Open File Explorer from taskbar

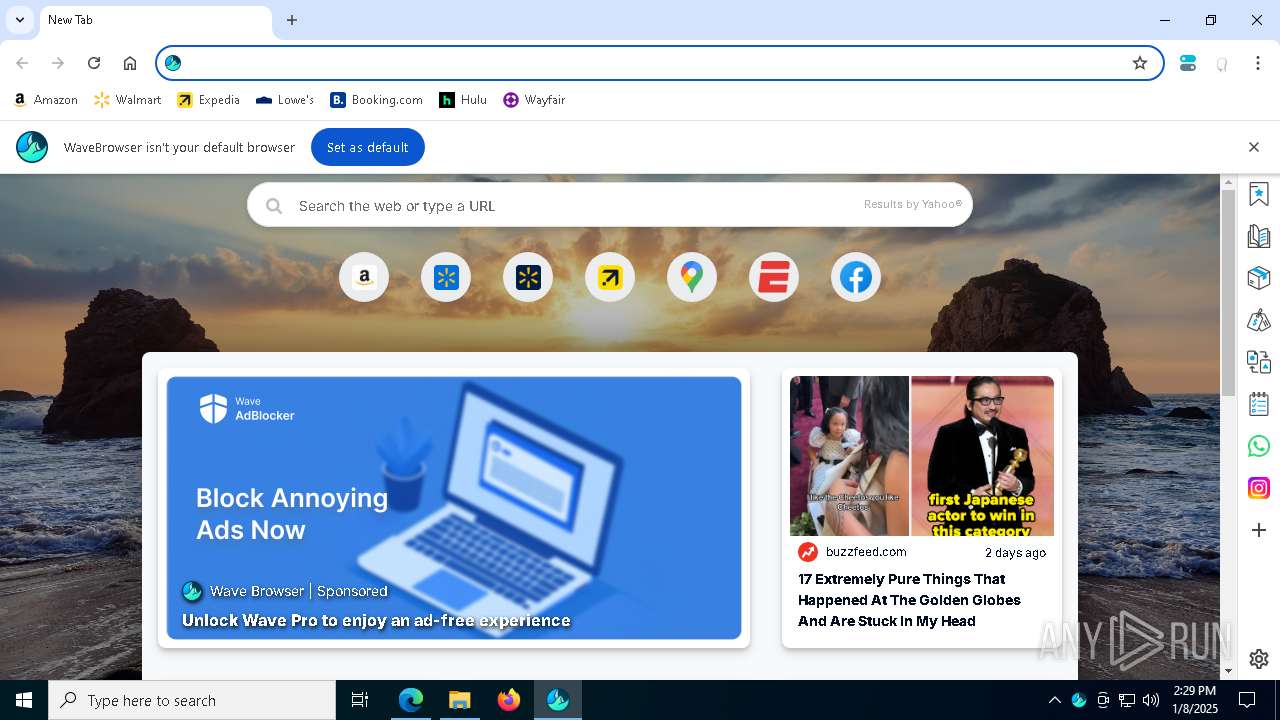[459, 700]
